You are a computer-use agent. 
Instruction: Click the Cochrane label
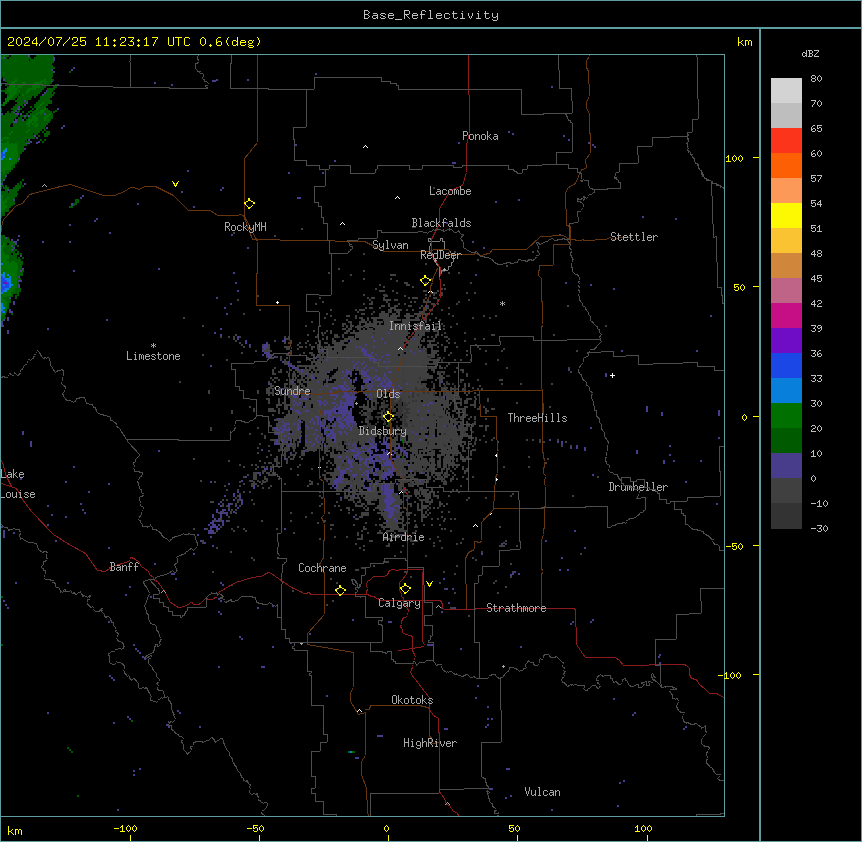click(322, 568)
